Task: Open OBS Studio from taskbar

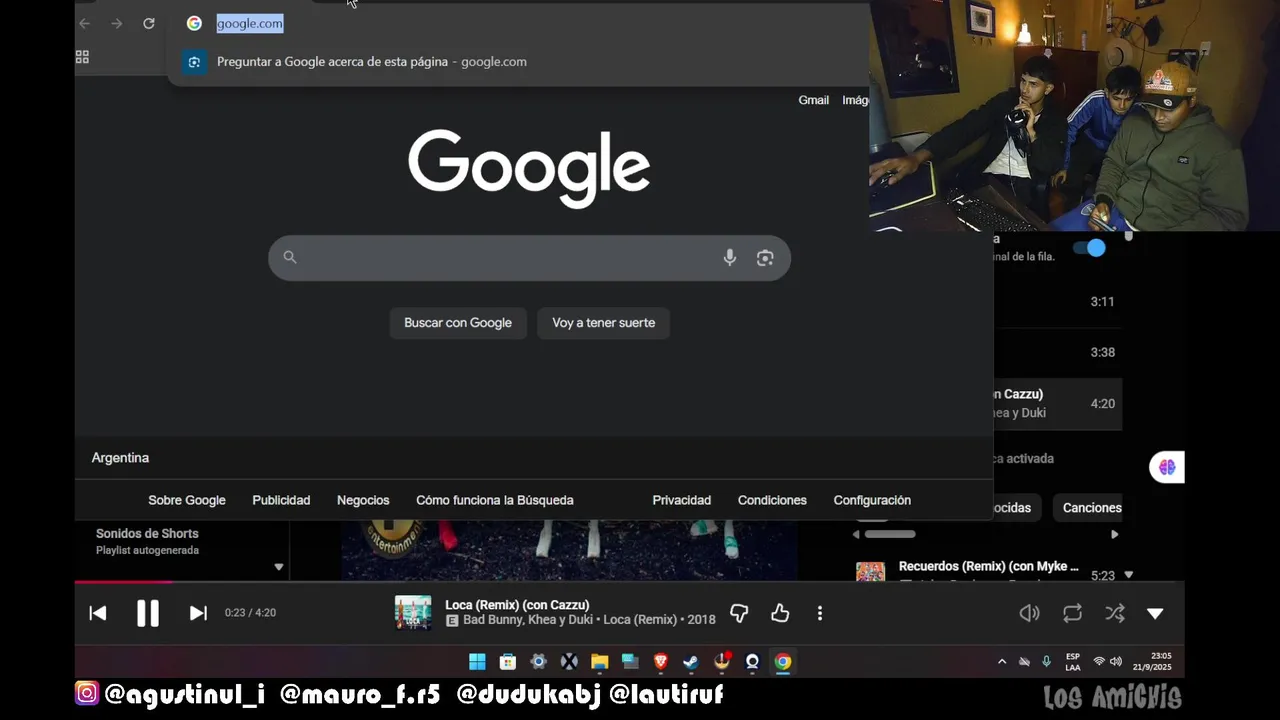Action: 752,661
